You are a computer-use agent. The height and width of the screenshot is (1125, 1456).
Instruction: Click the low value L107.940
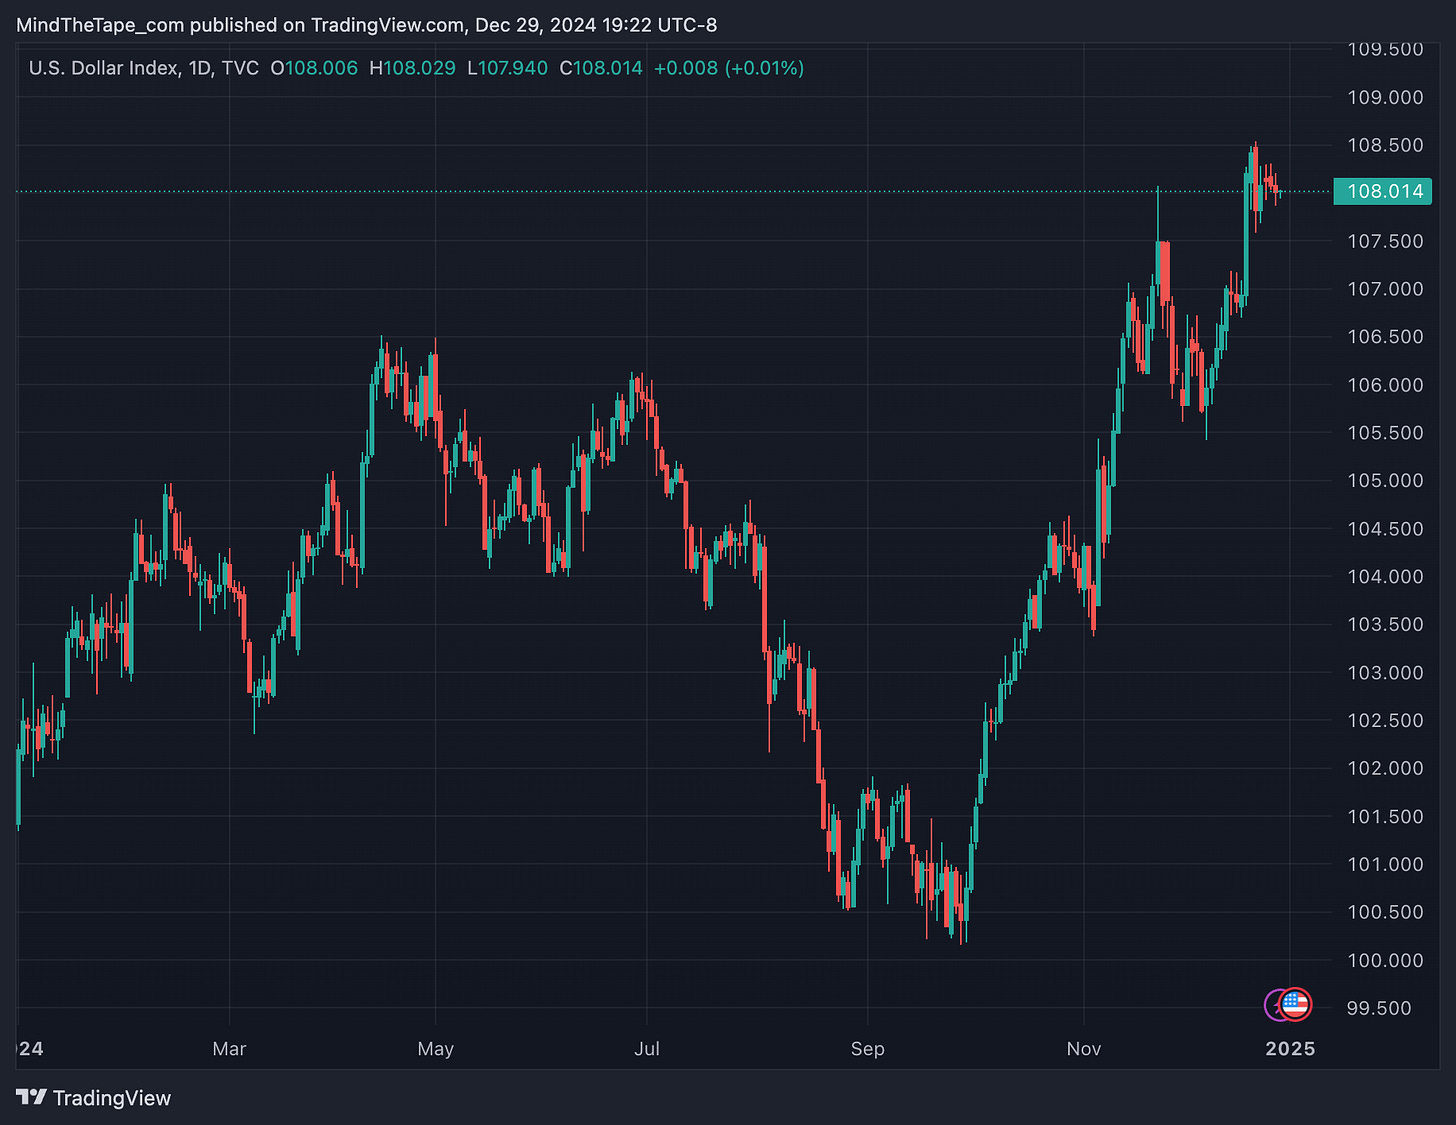tap(507, 68)
